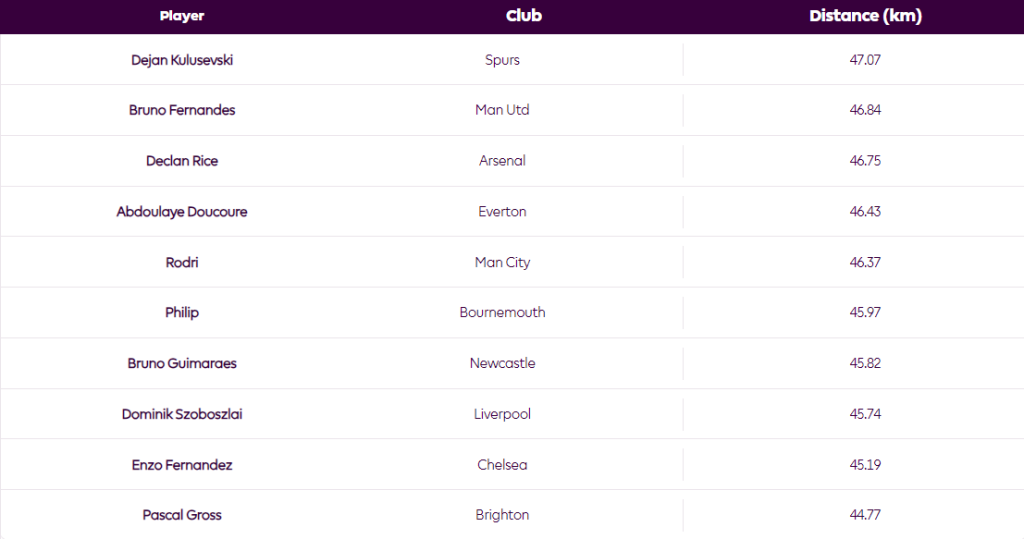Screen dimensions: 1024x539
Task: Open Bruno Fernandes player entry
Action: (x=182, y=110)
